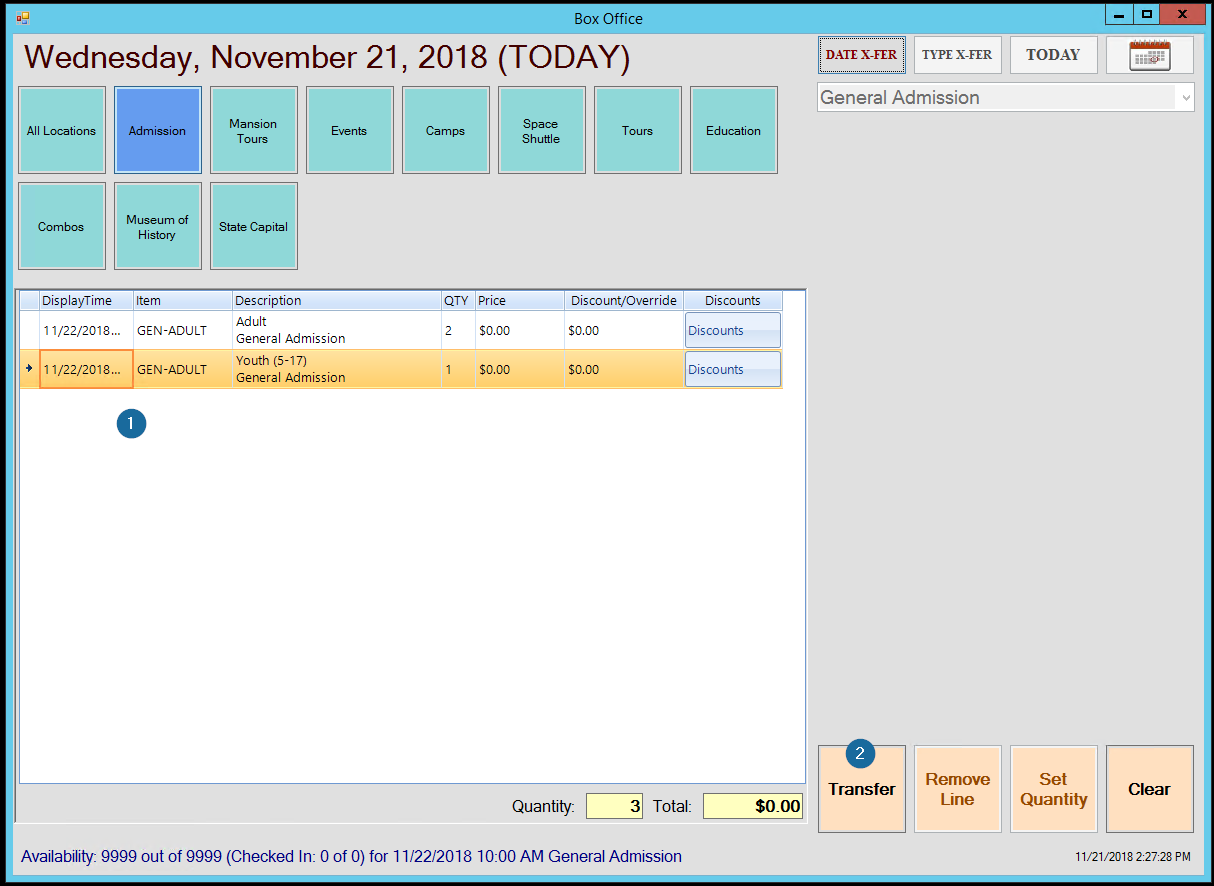Click the TYPE X-FER button
Screen dimensions: 1214x886
958,55
